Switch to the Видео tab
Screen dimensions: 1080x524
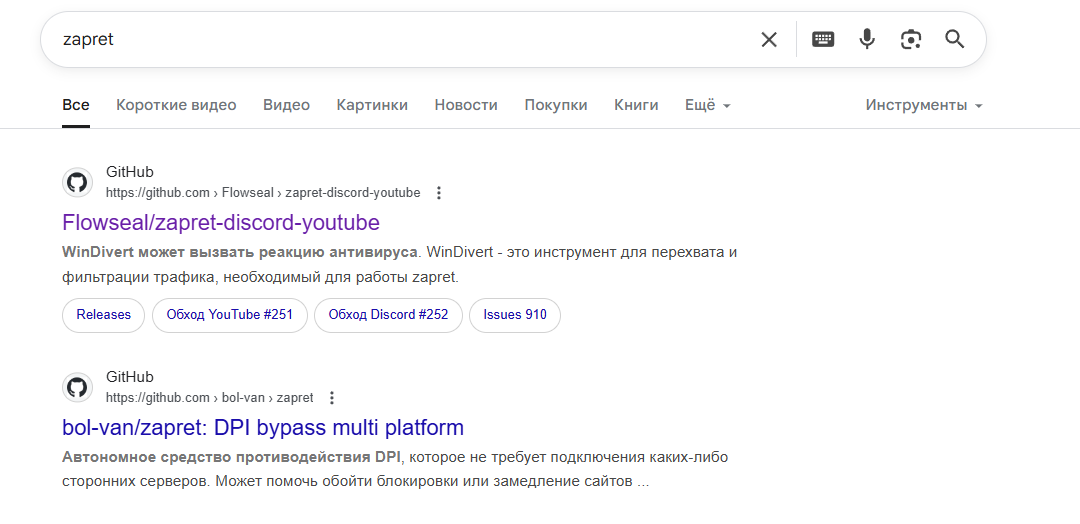click(287, 105)
